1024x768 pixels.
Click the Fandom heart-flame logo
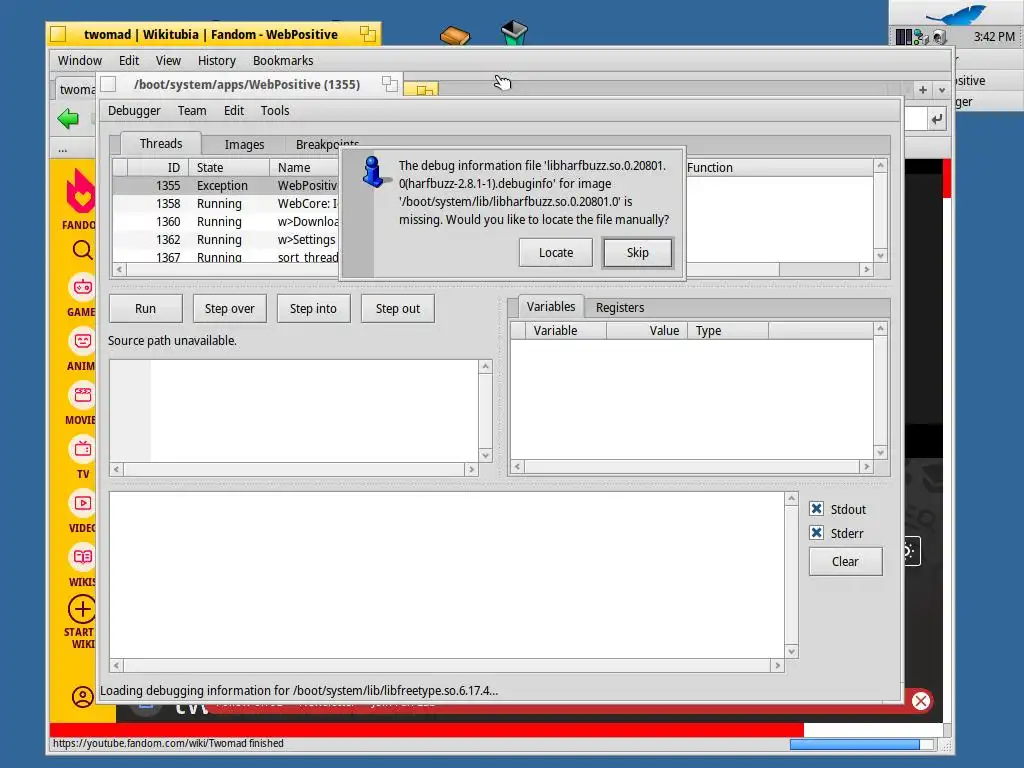pyautogui.click(x=80, y=191)
